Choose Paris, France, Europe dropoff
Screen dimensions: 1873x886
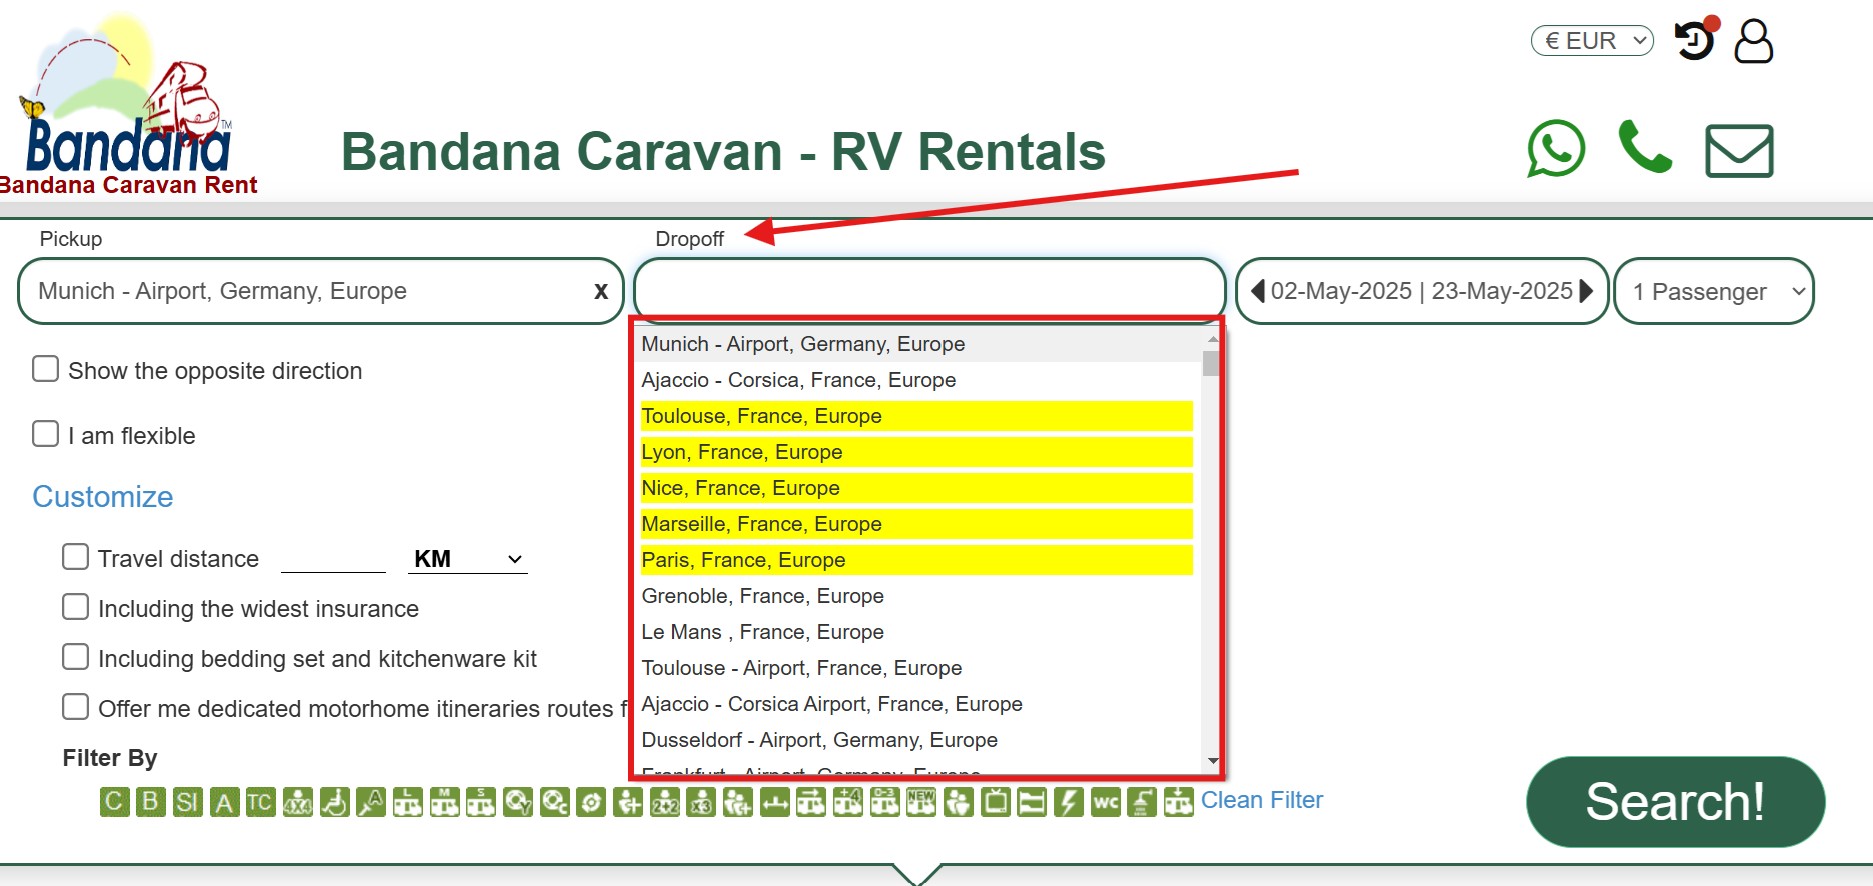point(917,560)
